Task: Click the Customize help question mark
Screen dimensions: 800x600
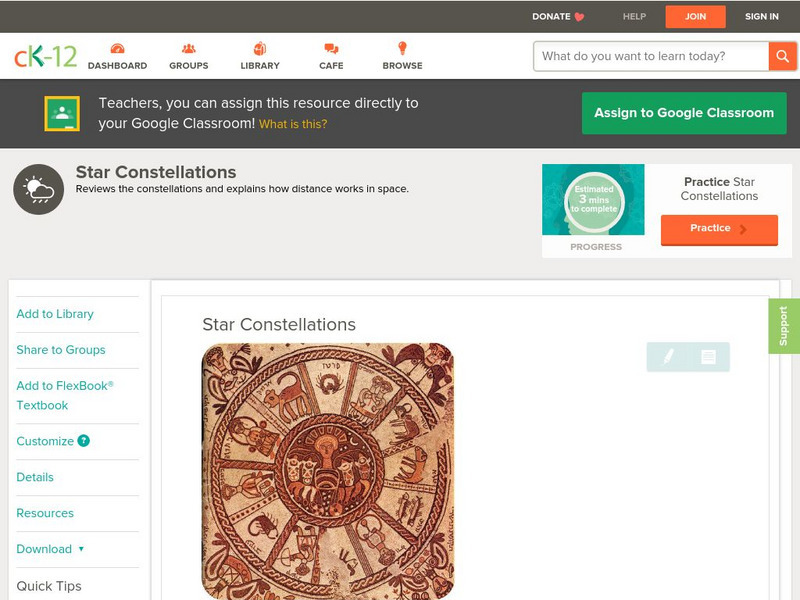Action: click(x=84, y=441)
